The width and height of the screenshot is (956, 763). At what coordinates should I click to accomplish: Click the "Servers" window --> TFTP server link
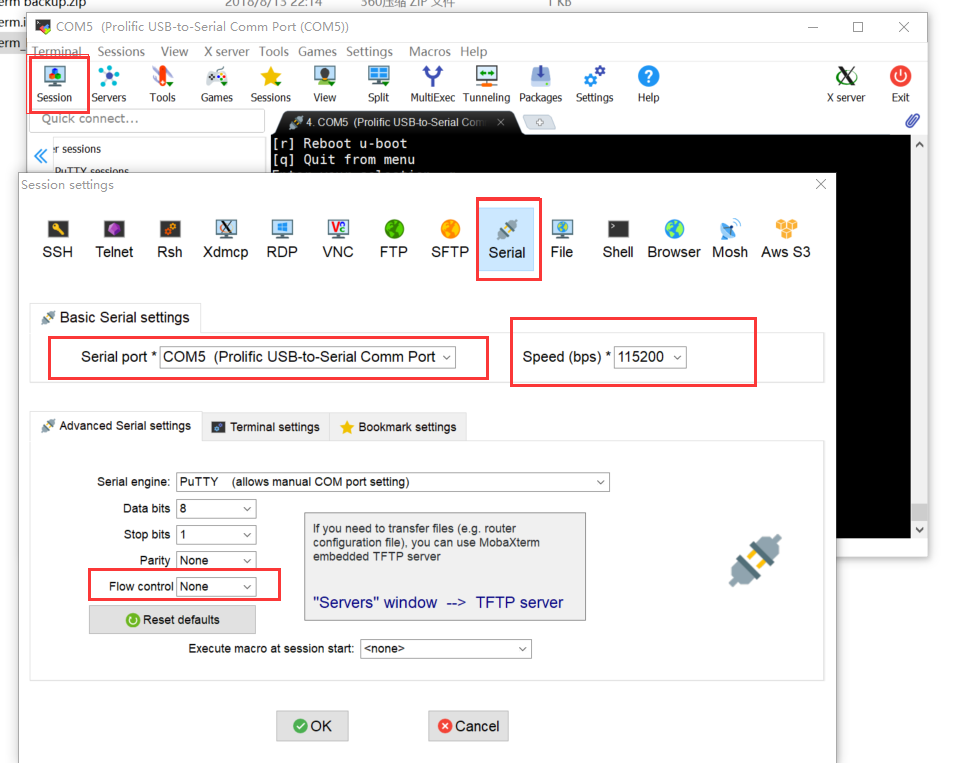pos(438,603)
